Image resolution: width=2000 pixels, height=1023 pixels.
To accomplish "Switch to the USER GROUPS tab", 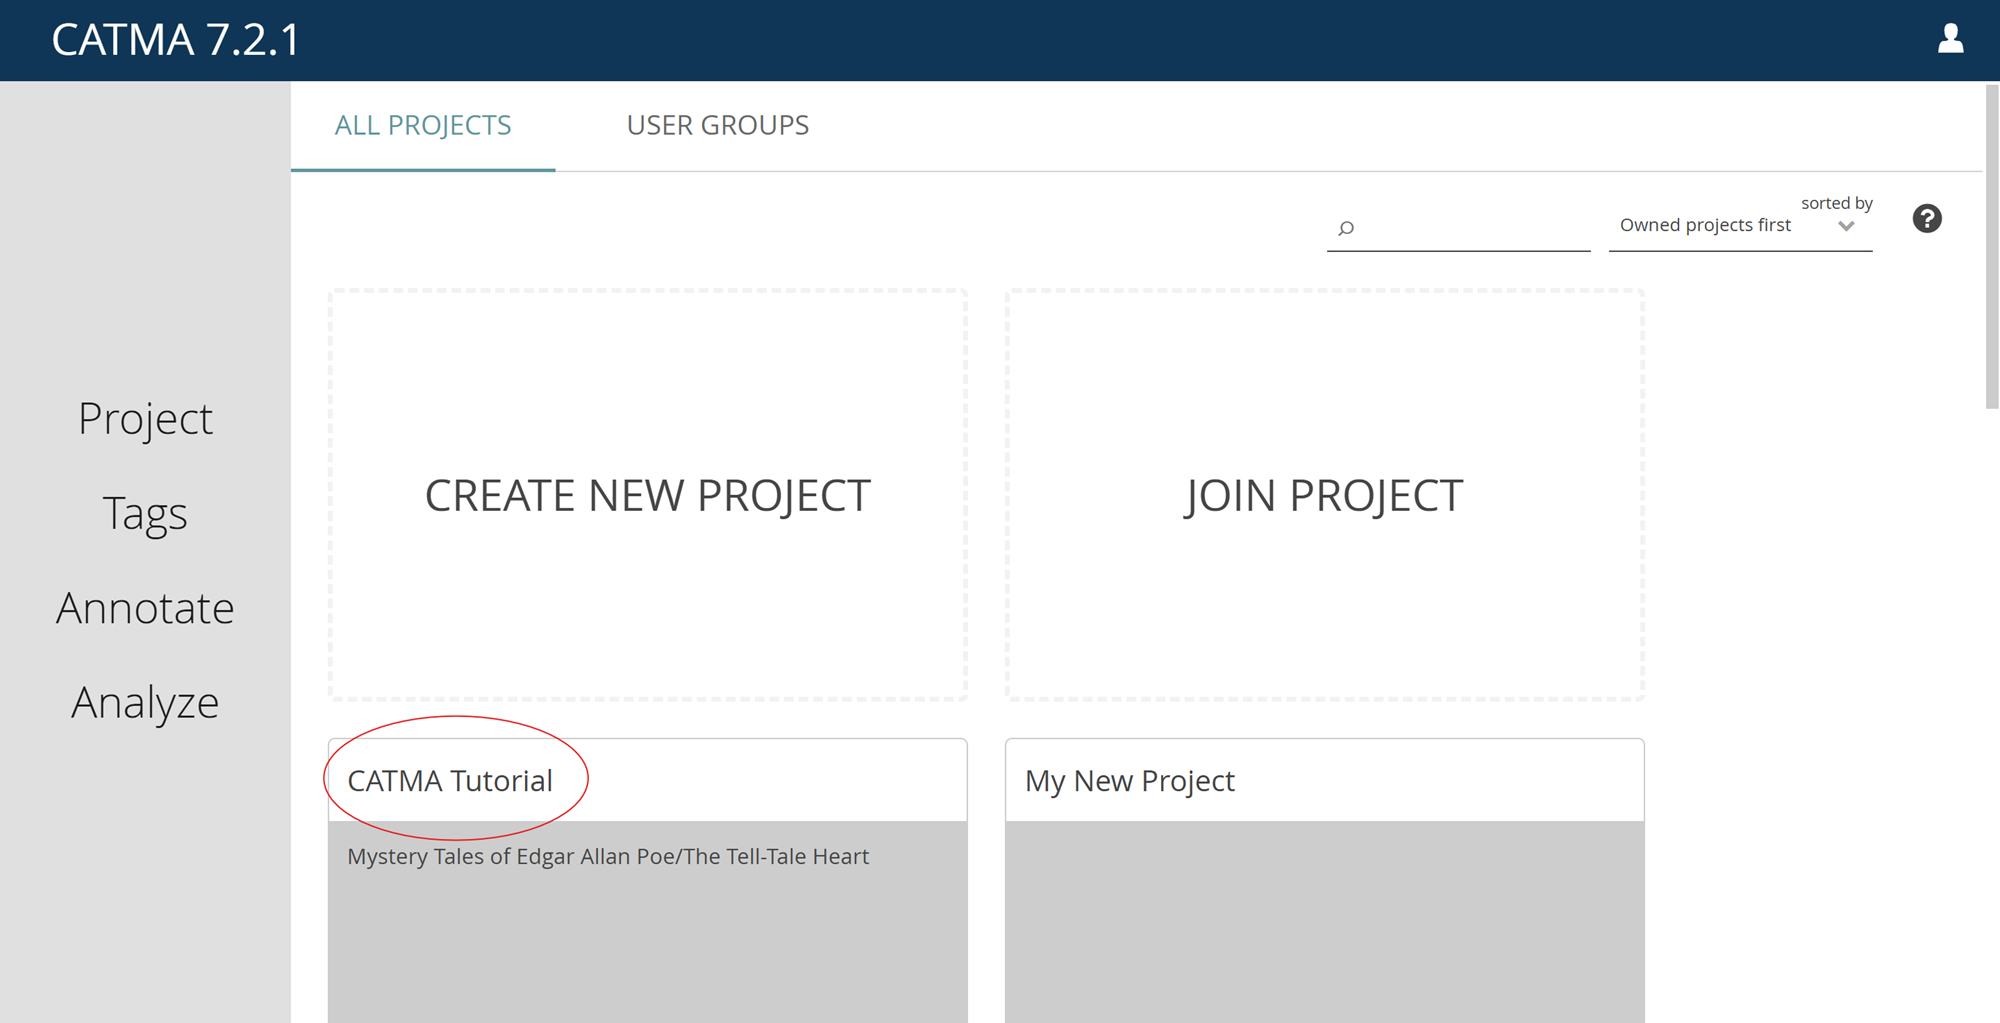I will 718,125.
